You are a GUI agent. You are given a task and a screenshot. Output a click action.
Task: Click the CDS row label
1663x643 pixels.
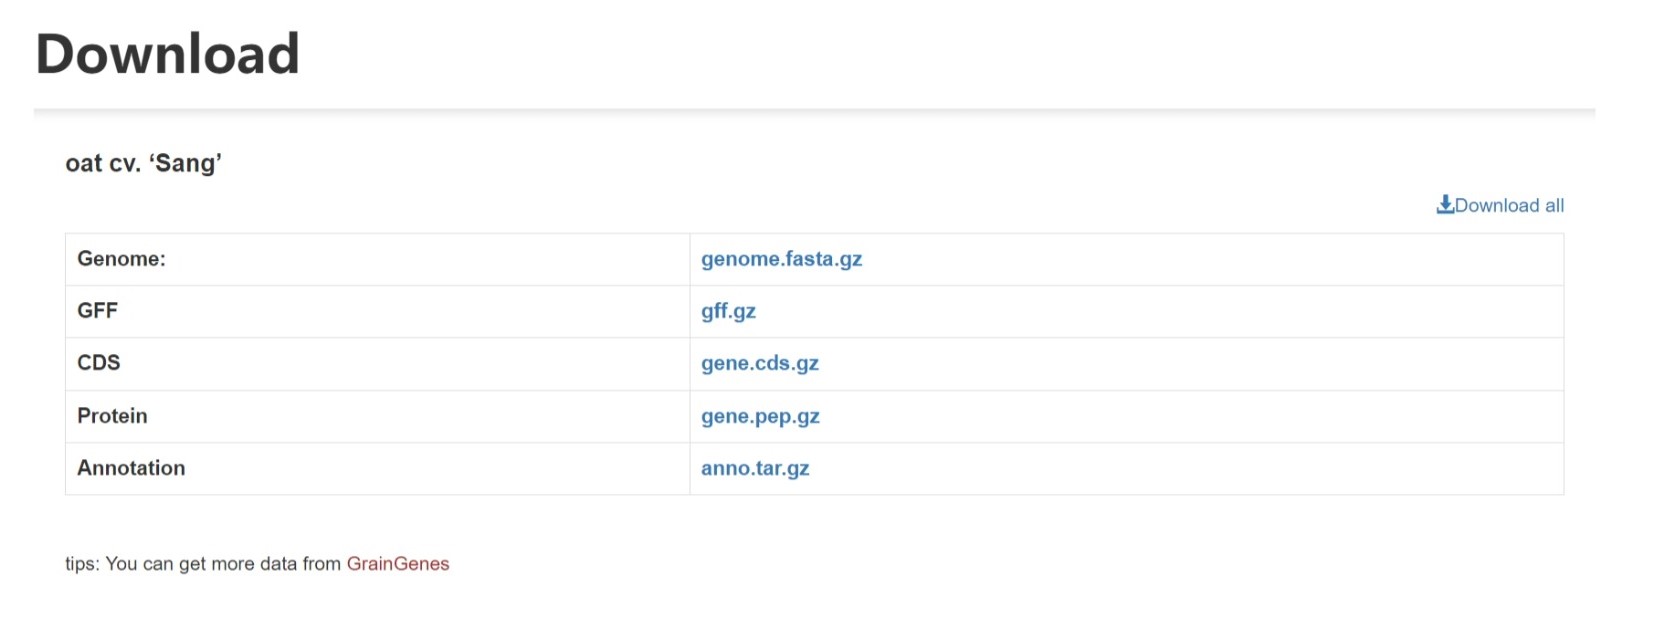[99, 363]
